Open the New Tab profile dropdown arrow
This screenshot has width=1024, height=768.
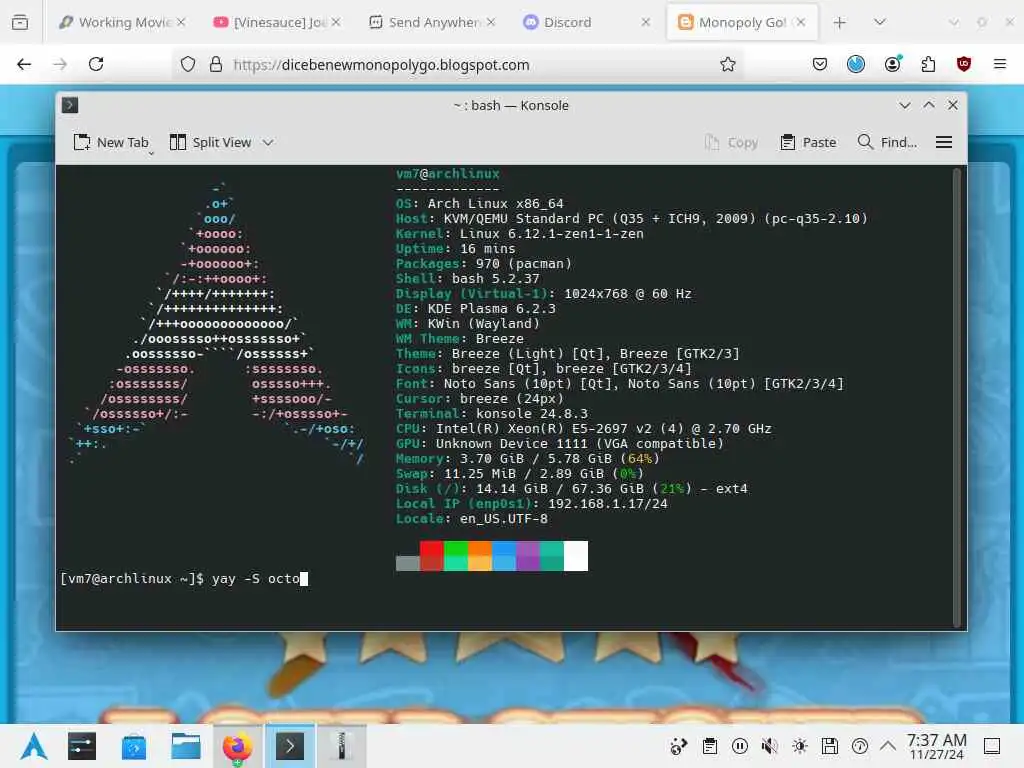[151, 152]
